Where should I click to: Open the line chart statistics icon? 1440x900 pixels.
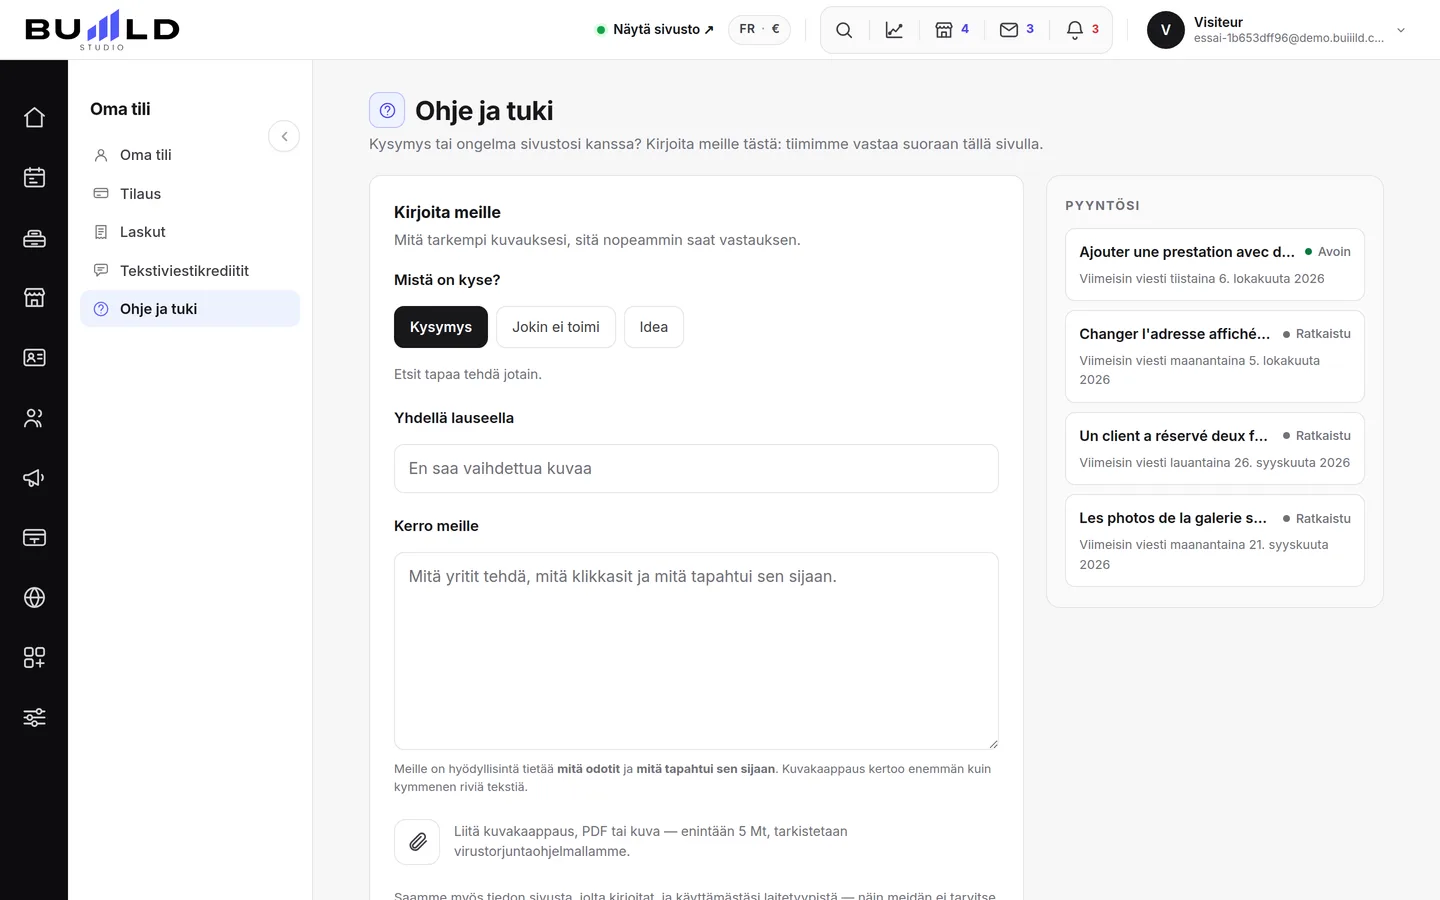[x=894, y=30]
